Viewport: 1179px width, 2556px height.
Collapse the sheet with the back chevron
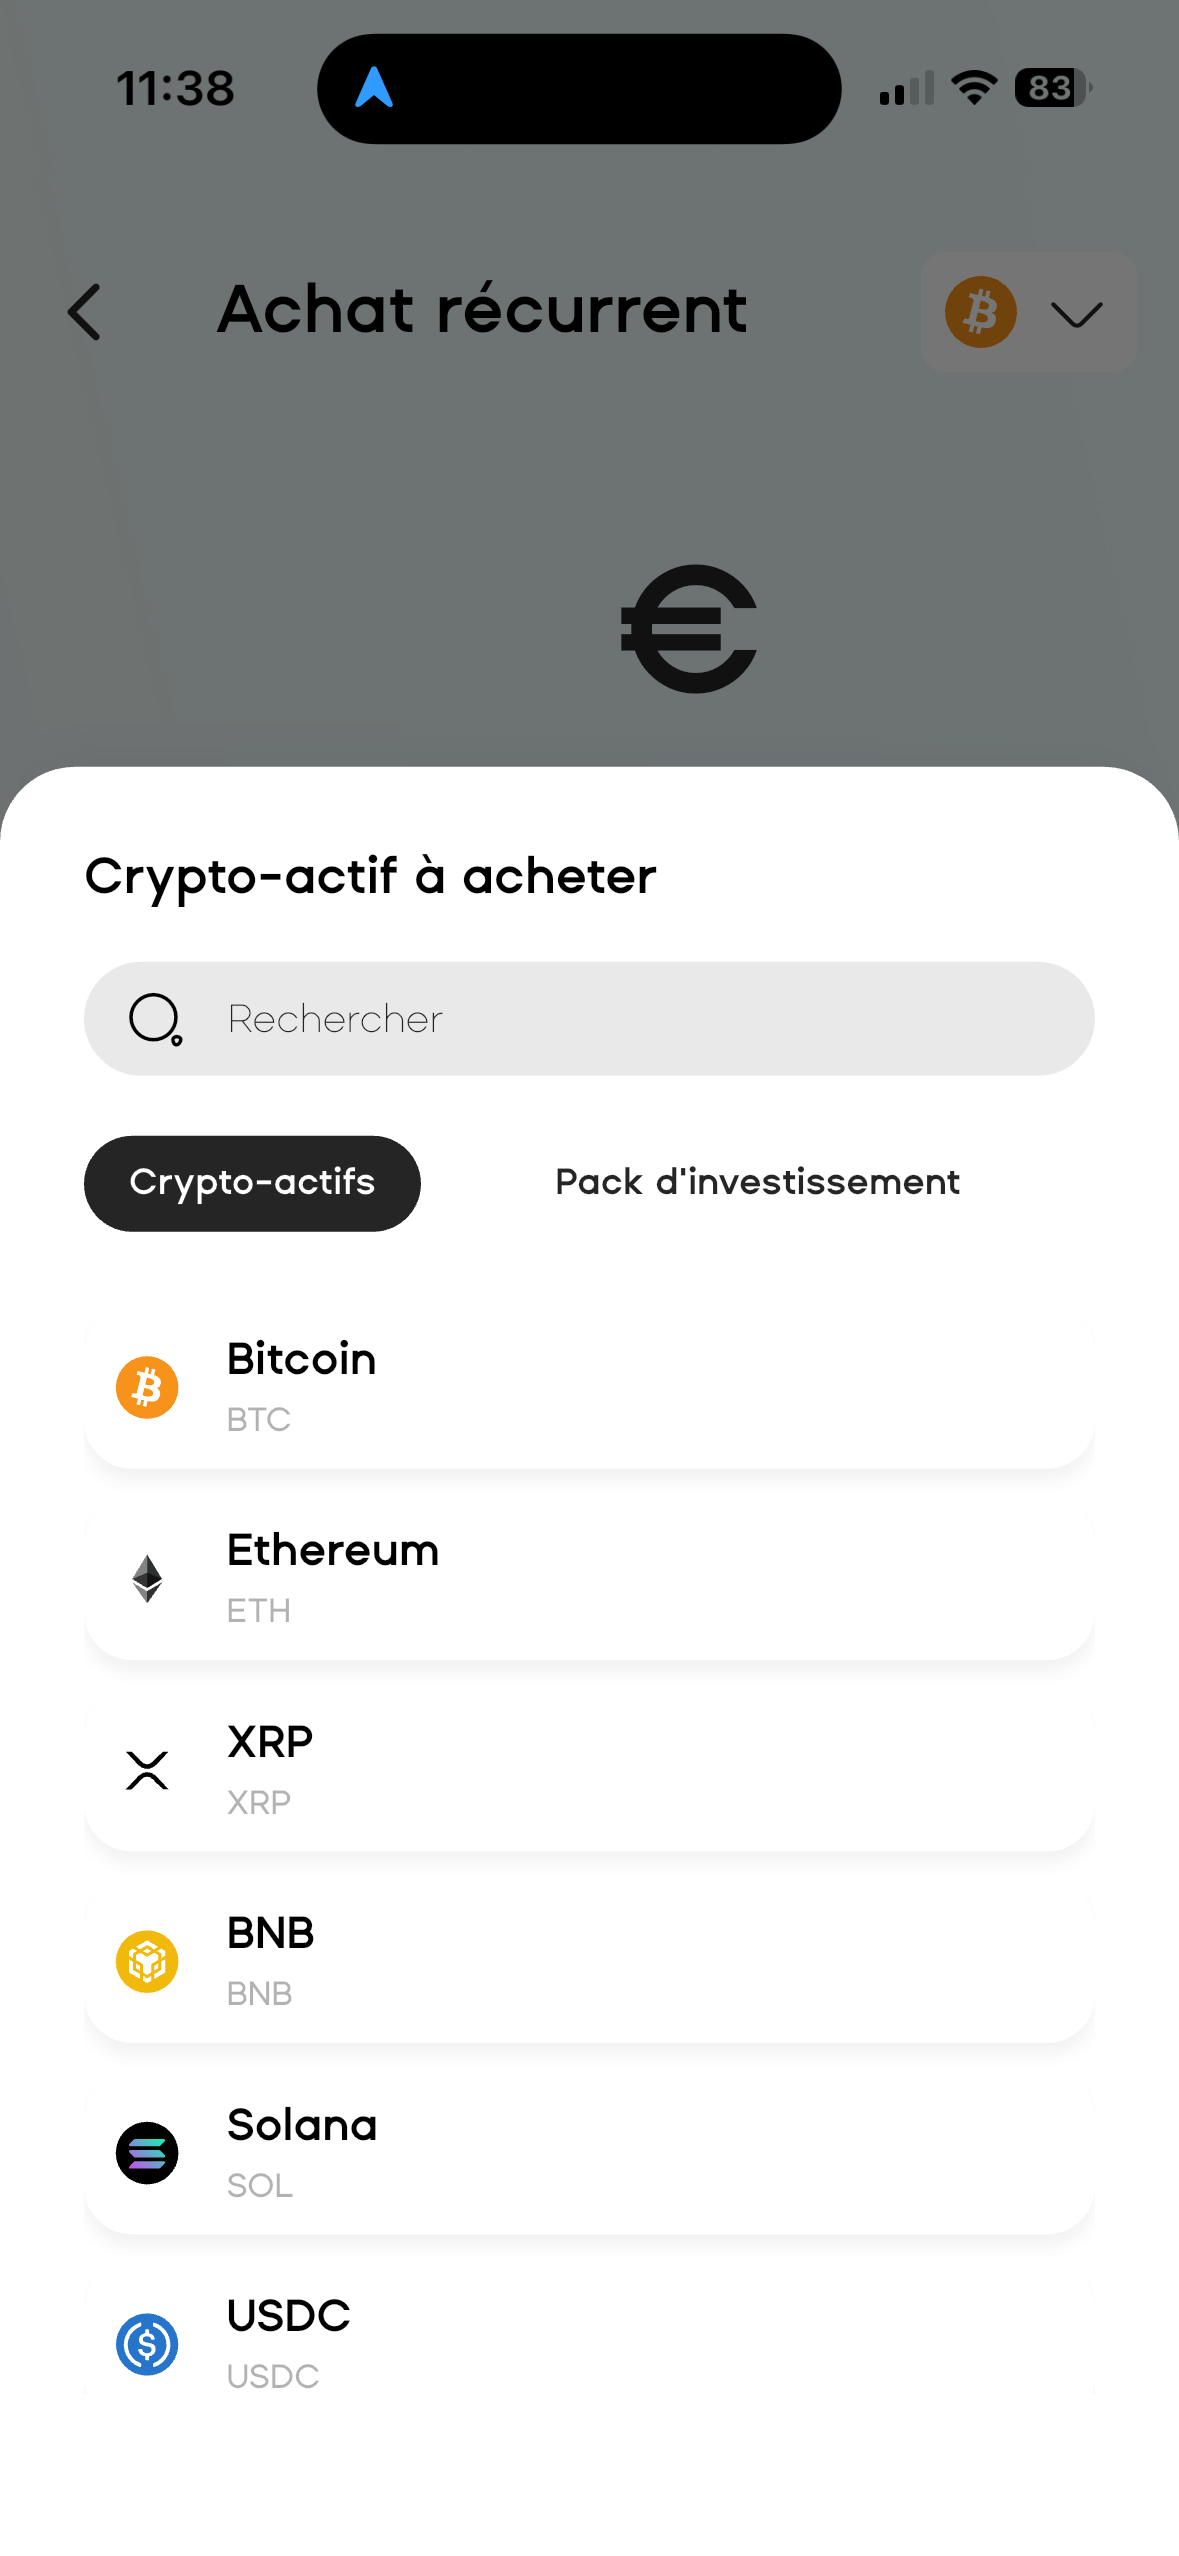click(84, 311)
